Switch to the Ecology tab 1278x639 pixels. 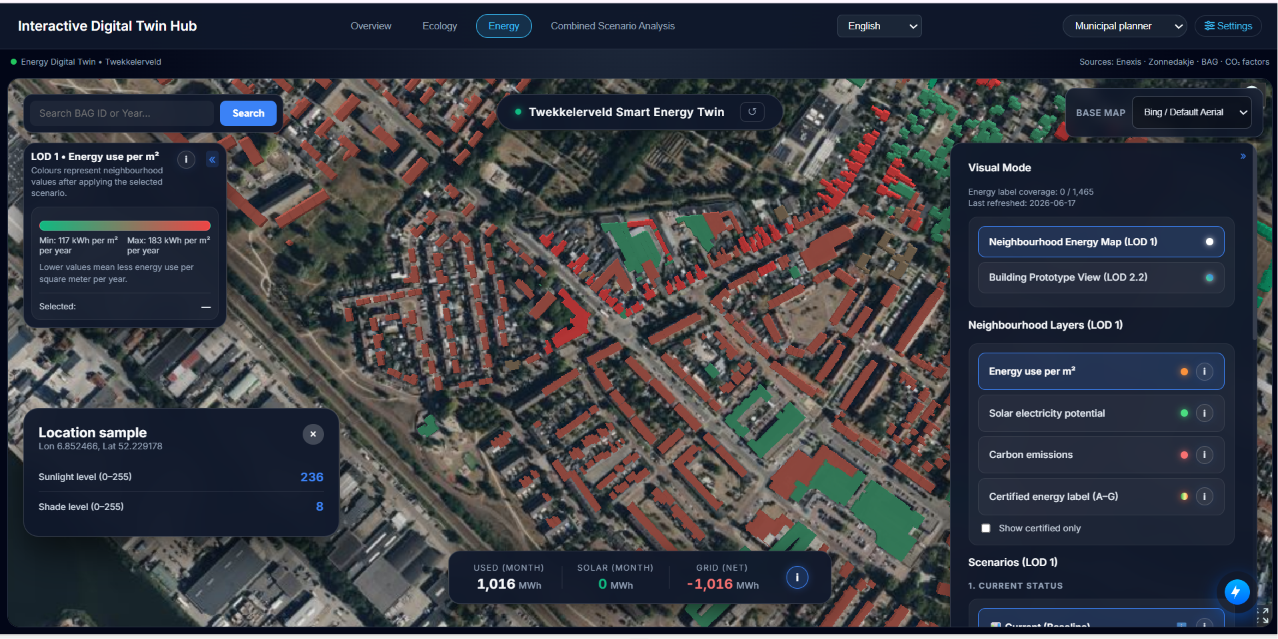click(x=440, y=26)
